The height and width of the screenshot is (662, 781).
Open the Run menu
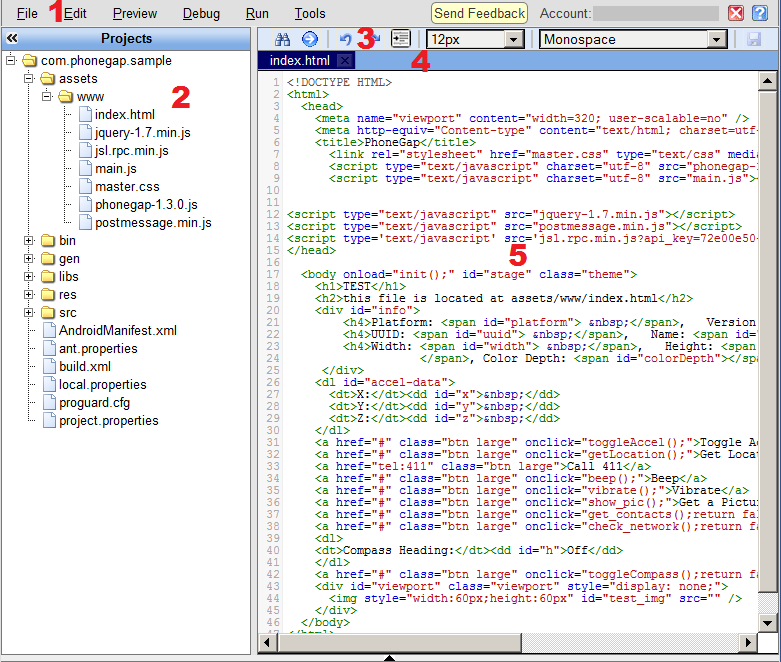point(257,13)
